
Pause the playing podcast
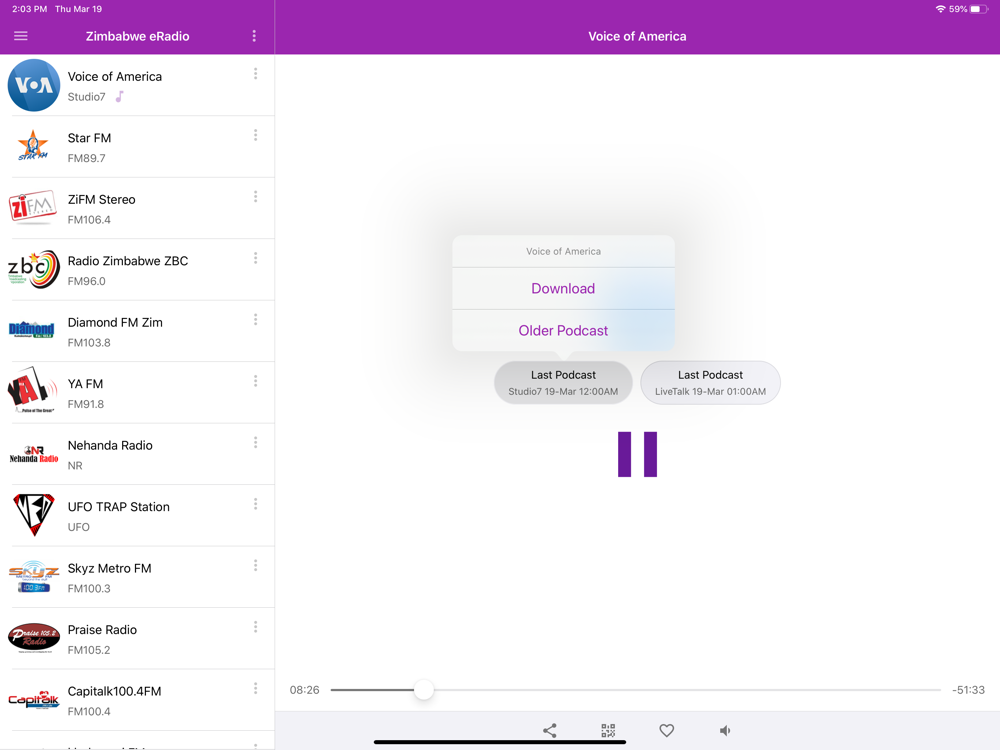click(x=637, y=454)
